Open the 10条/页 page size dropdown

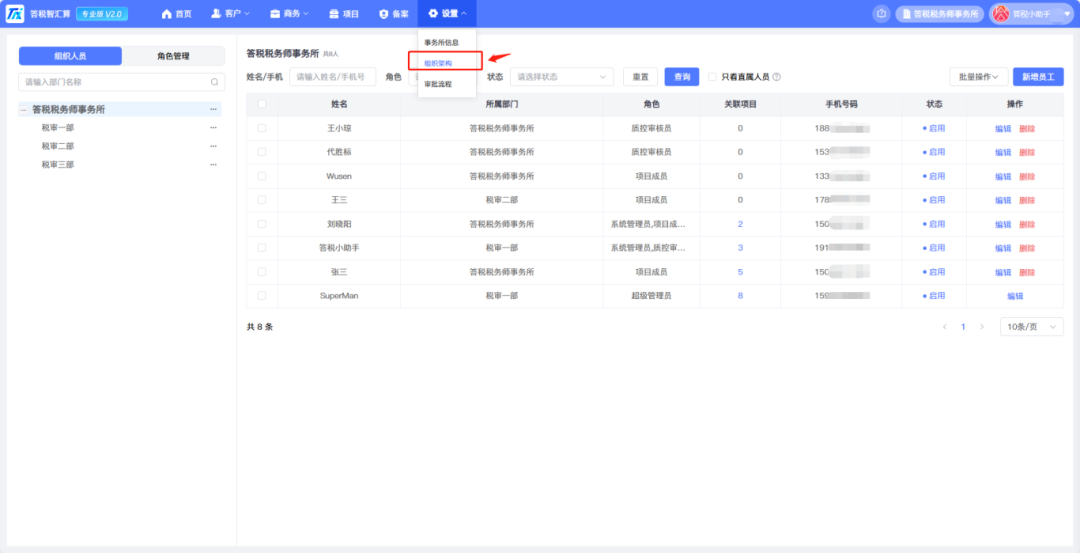click(1031, 326)
